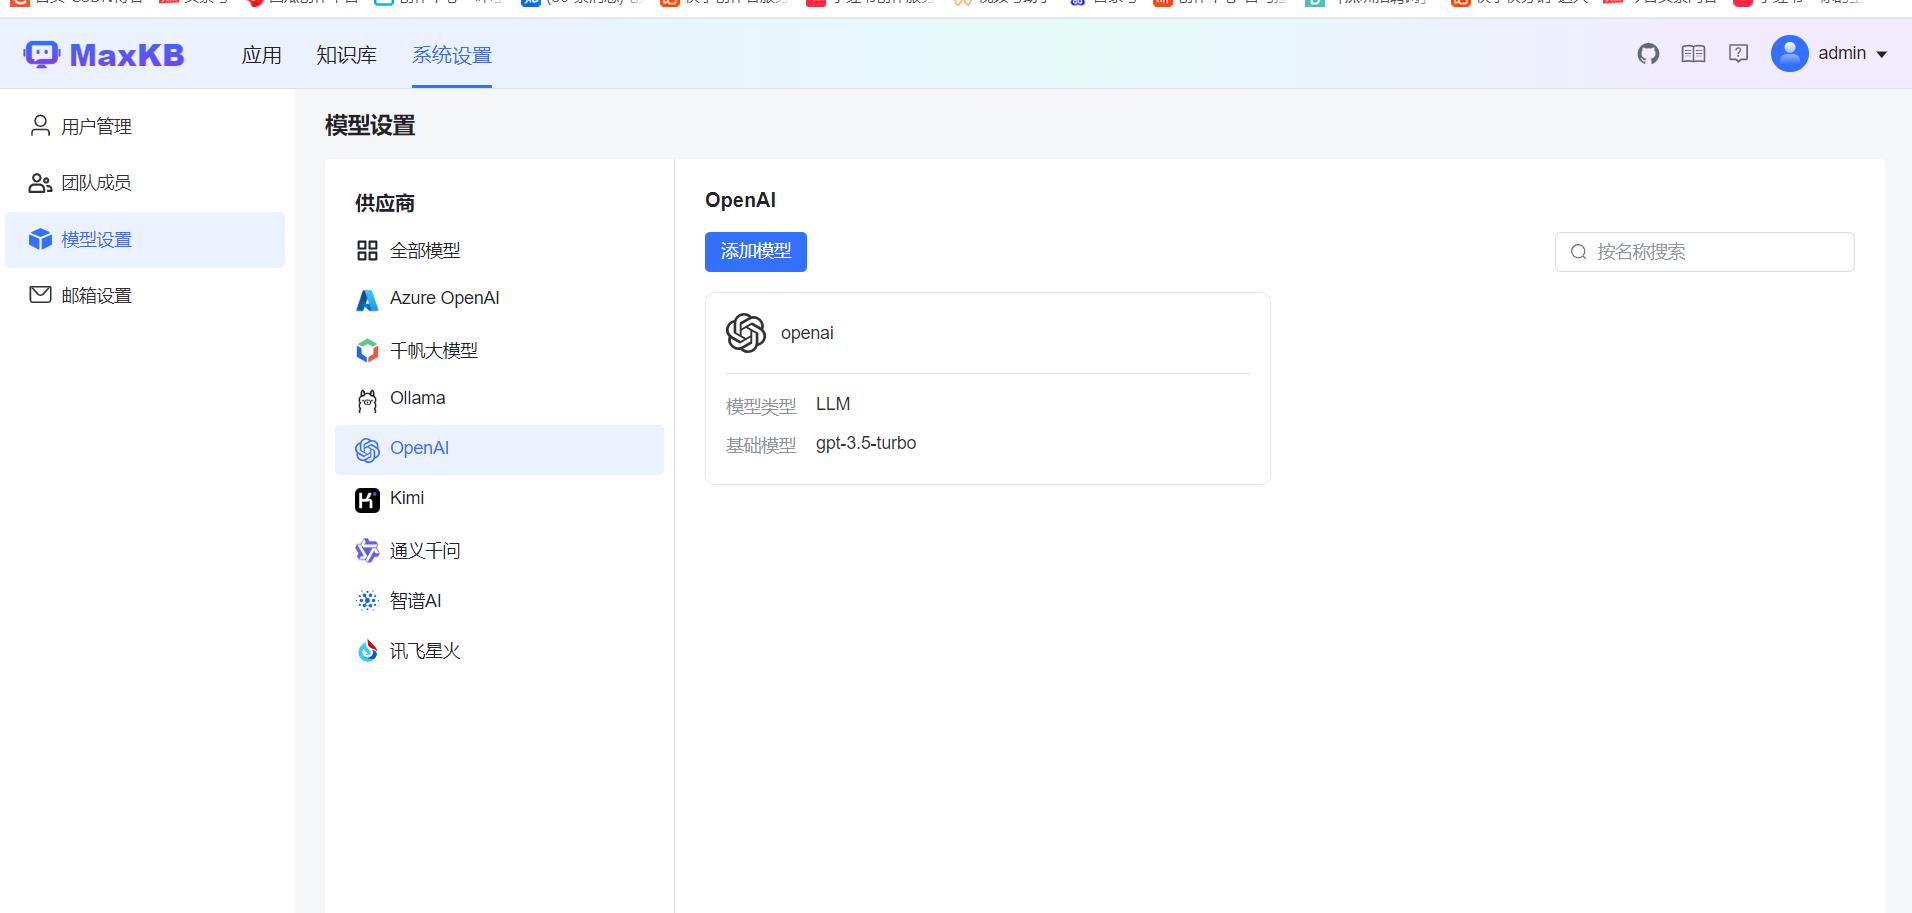Open the GitHub icon in header
This screenshot has height=913, width=1912.
[1648, 54]
